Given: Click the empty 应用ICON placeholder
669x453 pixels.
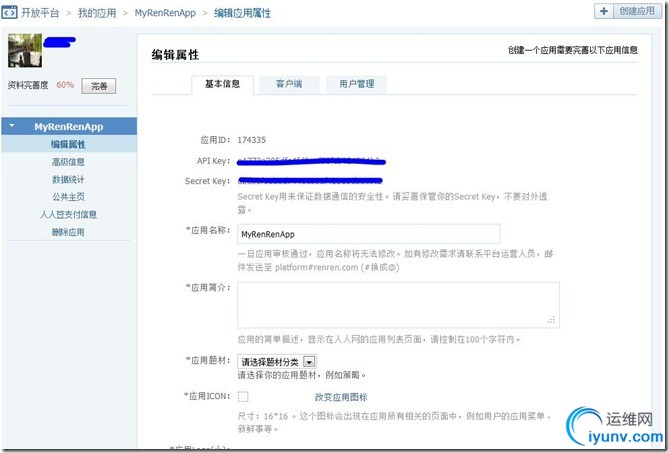Looking at the screenshot, I should click(243, 397).
